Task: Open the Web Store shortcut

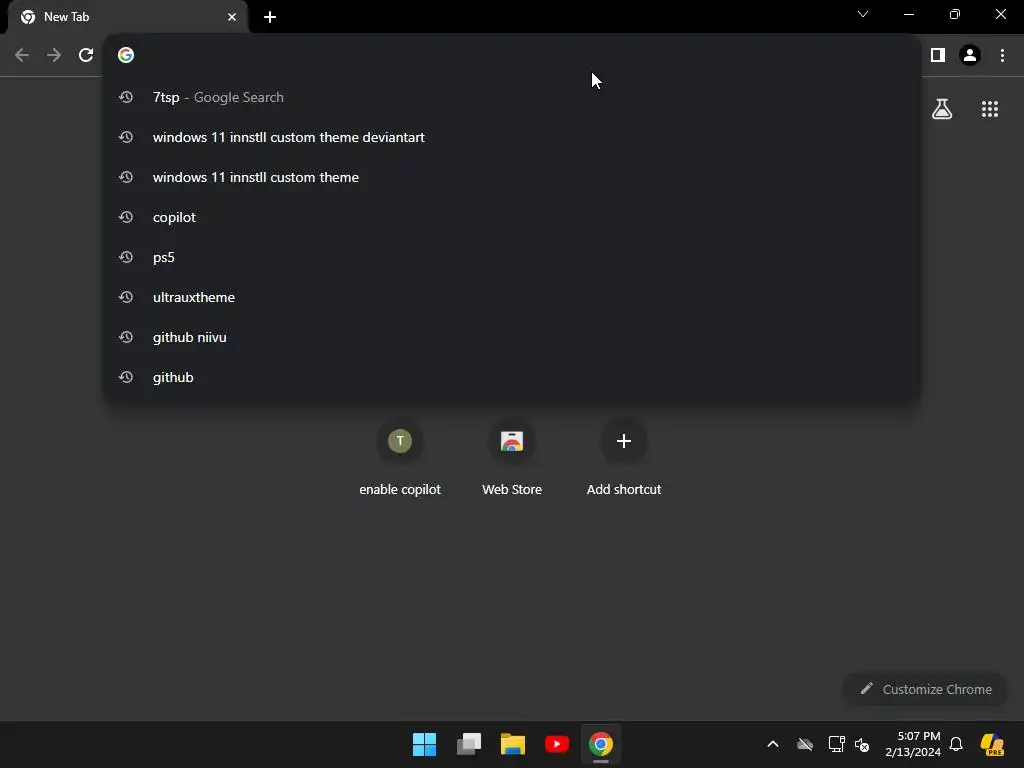Action: pyautogui.click(x=512, y=457)
